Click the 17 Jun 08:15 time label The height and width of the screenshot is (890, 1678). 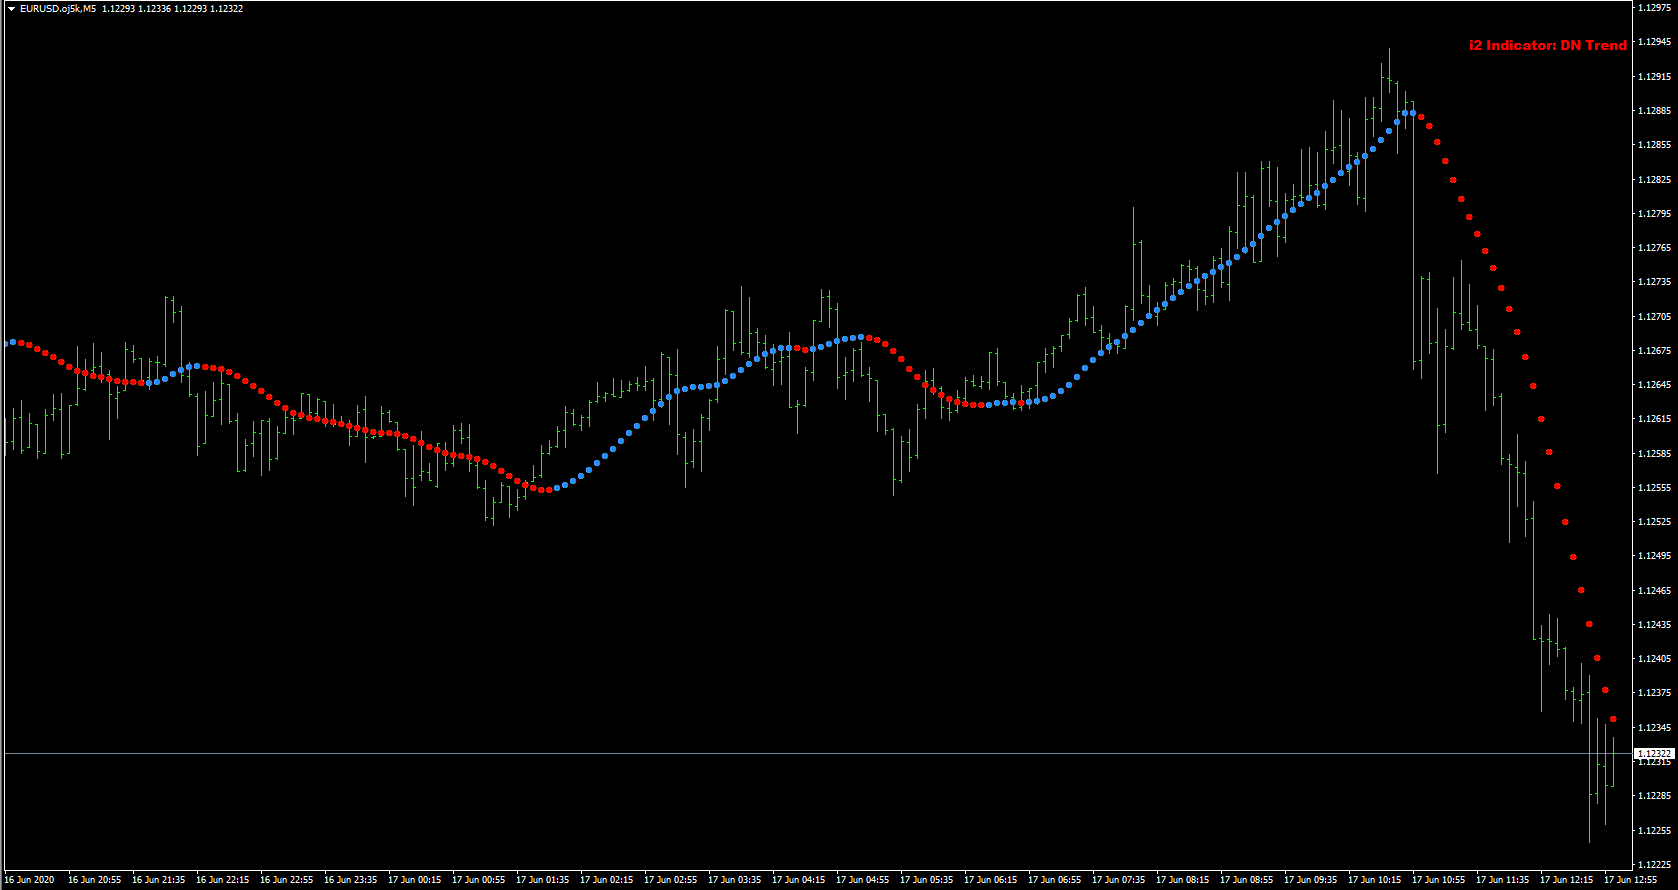pos(1182,880)
